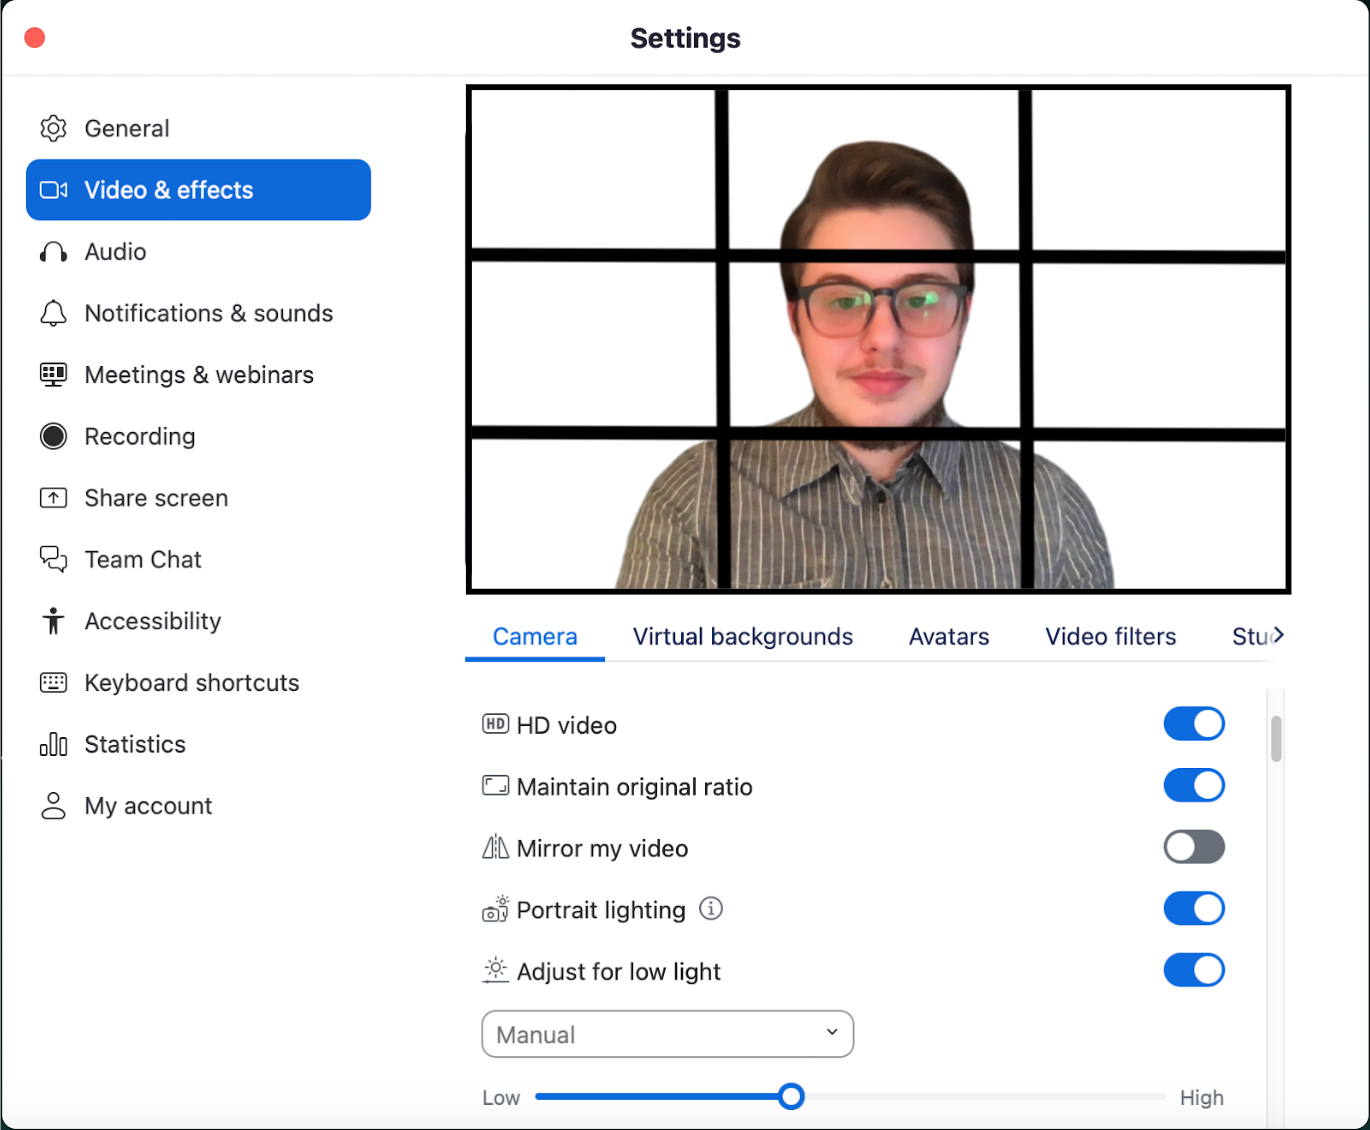This screenshot has height=1130, width=1370.
Task: Disable HD video
Action: coord(1194,724)
